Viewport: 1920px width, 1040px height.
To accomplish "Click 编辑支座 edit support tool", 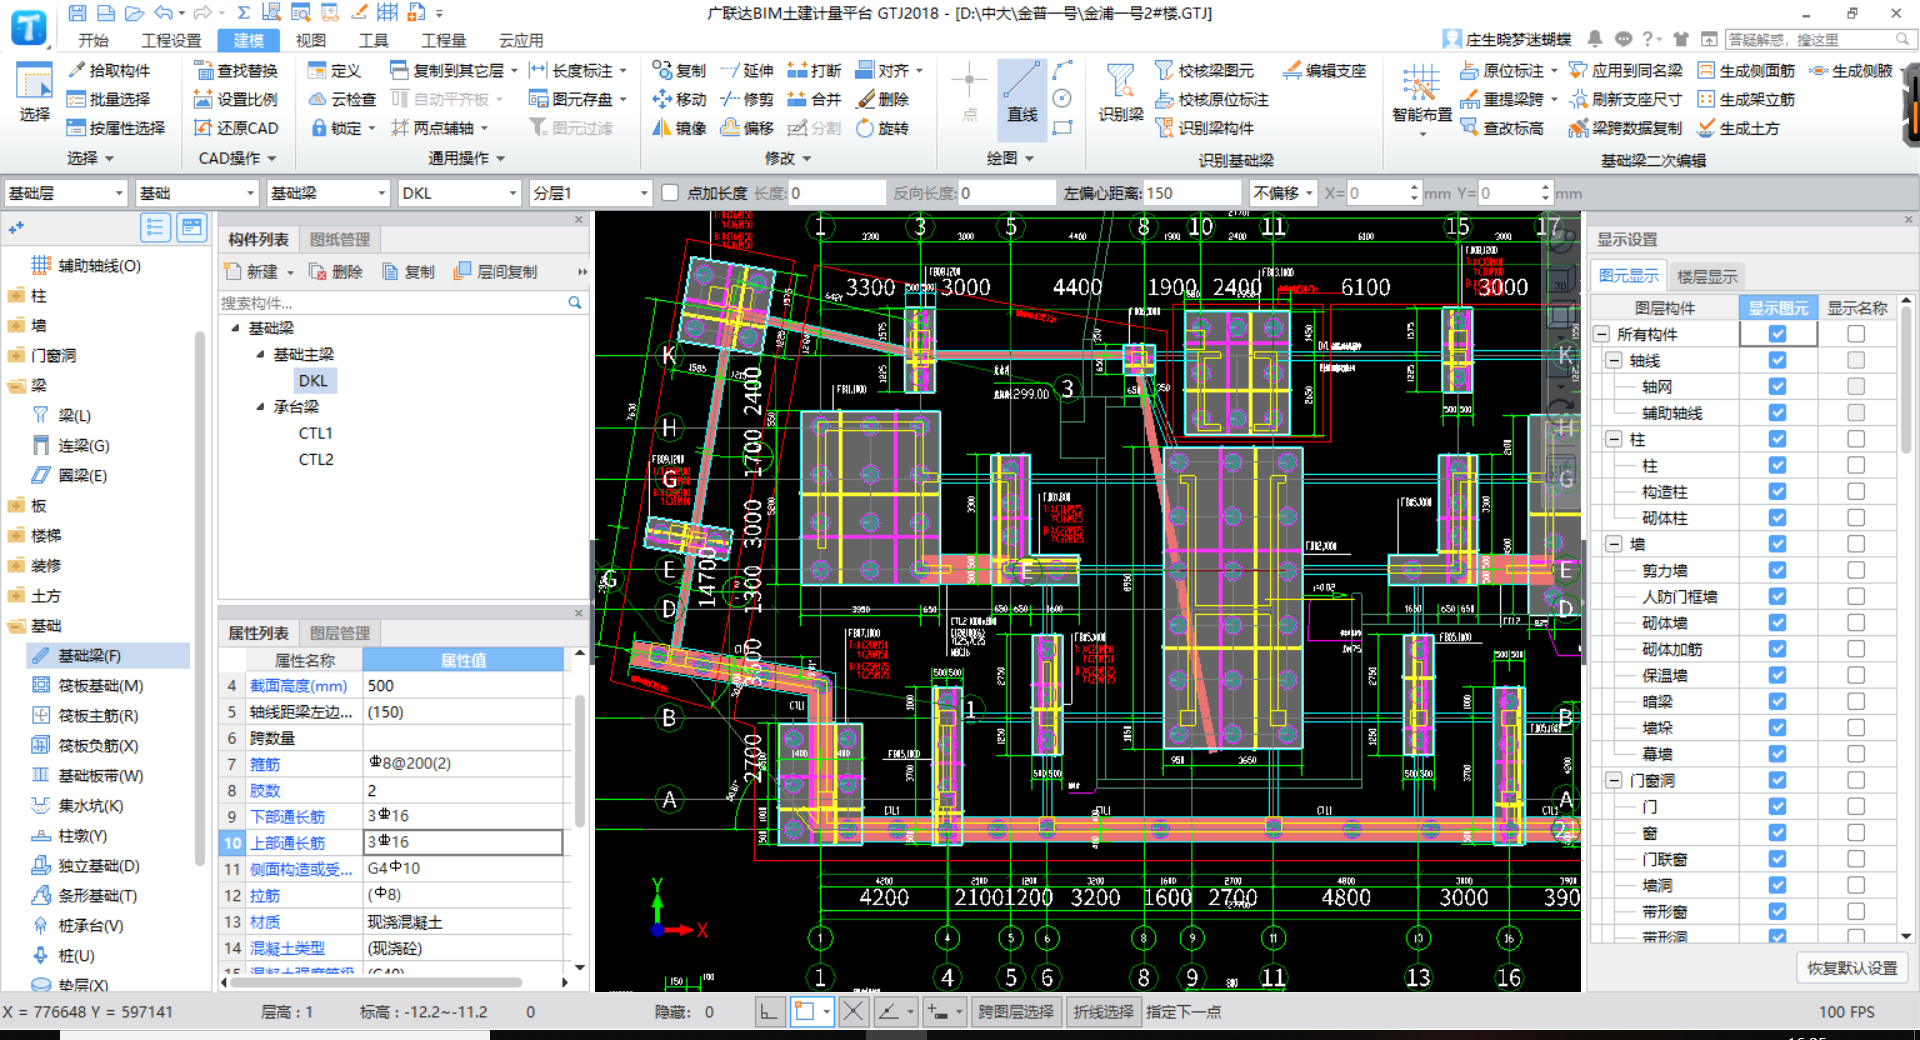I will [x=1324, y=70].
